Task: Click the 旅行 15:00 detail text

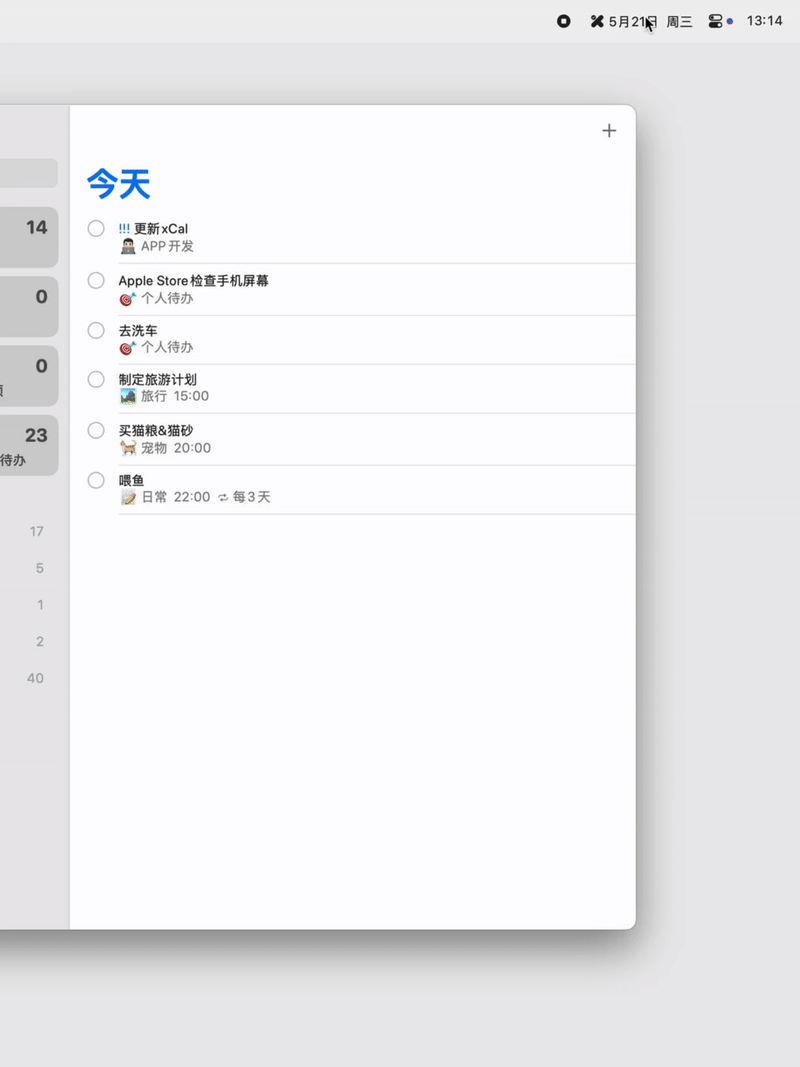Action: (175, 396)
